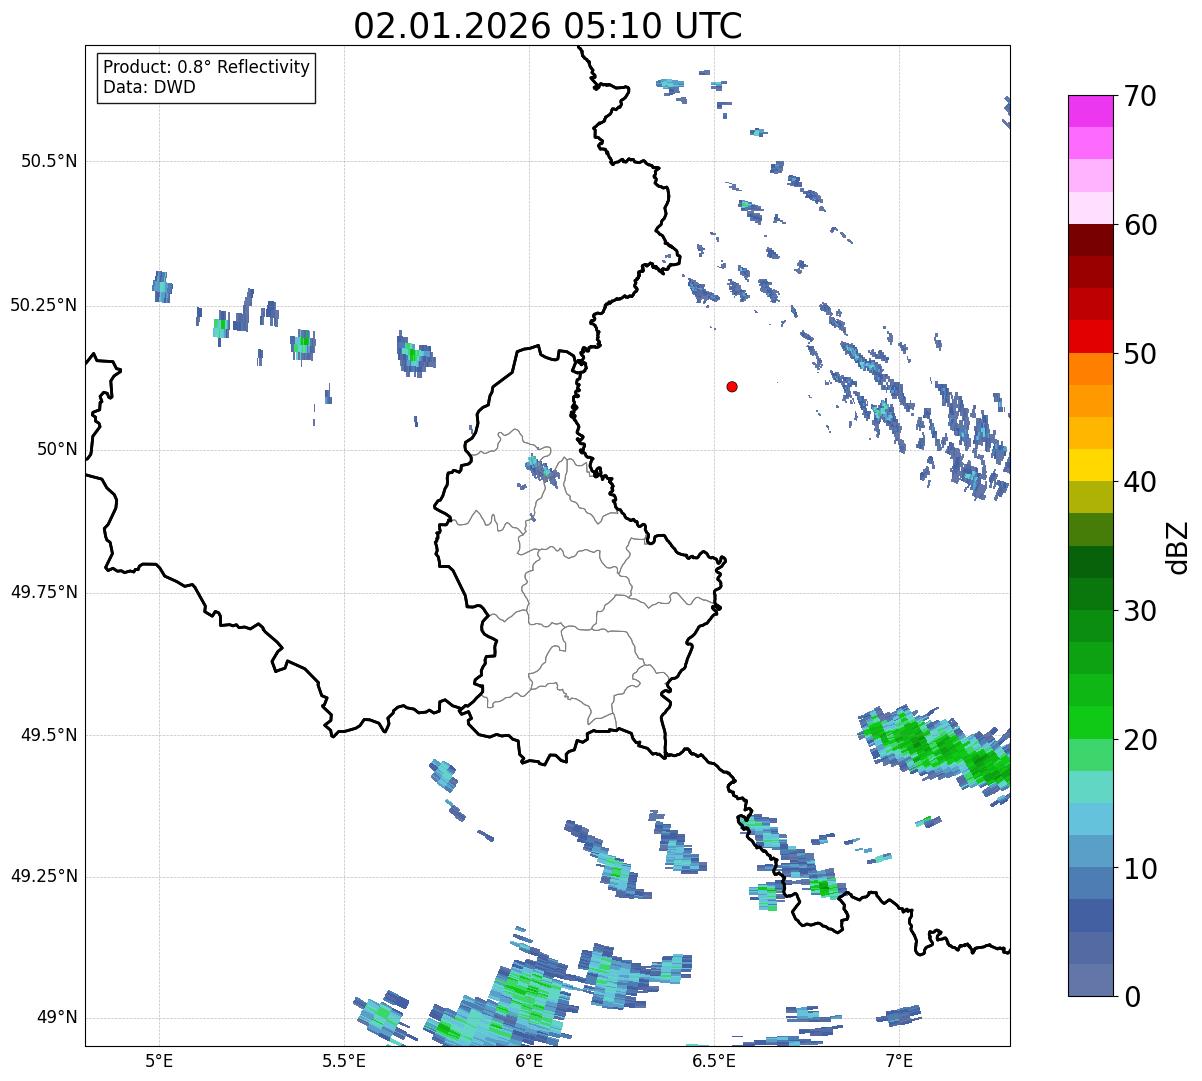This screenshot has width=1202, height=1081.
Task: Pick the slate blue swatch at colorbar bottom
Action: pyautogui.click(x=1090, y=980)
